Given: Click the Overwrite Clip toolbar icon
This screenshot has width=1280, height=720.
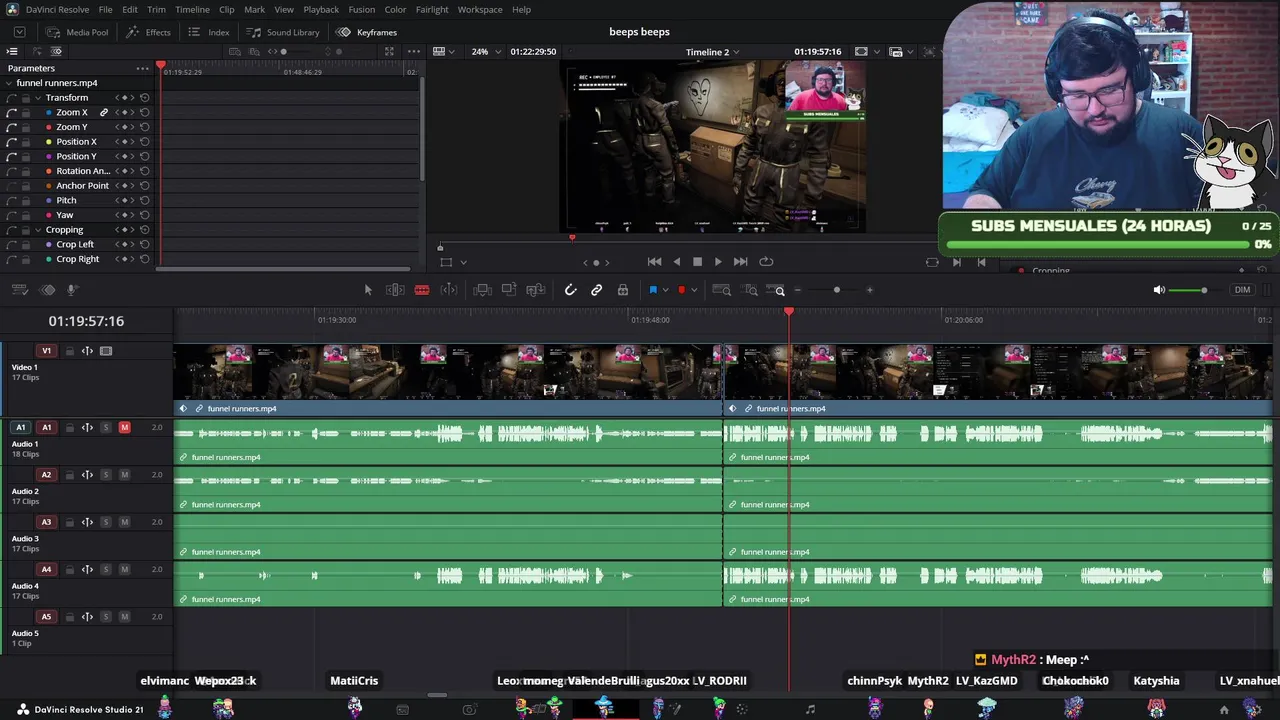Looking at the screenshot, I should pyautogui.click(x=509, y=290).
